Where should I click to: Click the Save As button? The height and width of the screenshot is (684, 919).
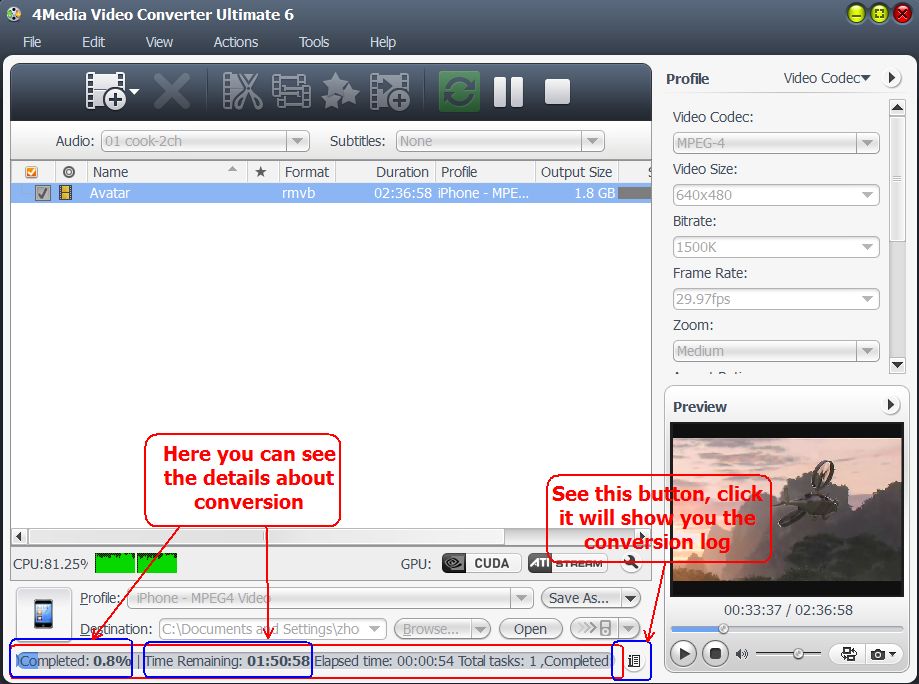click(580, 598)
